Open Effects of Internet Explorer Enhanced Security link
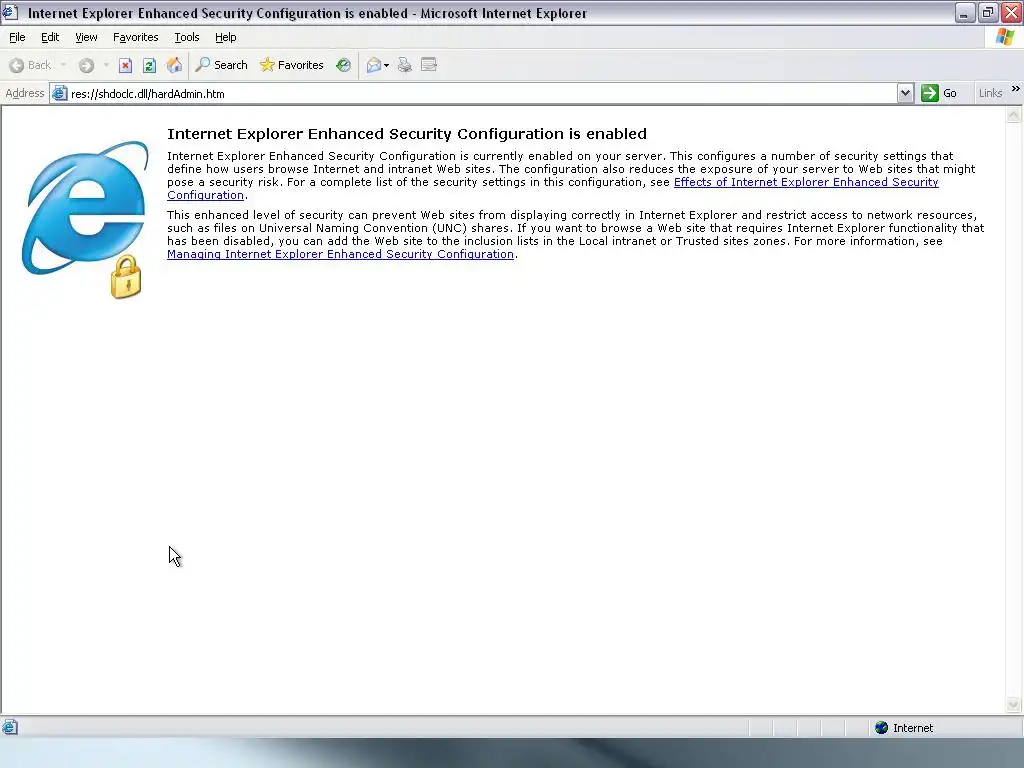Viewport: 1024px width, 768px height. [806, 182]
